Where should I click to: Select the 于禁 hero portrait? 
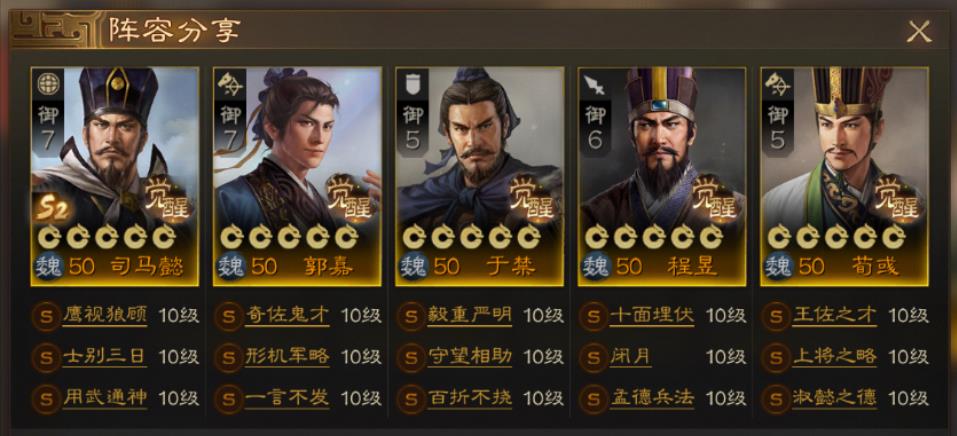480,176
